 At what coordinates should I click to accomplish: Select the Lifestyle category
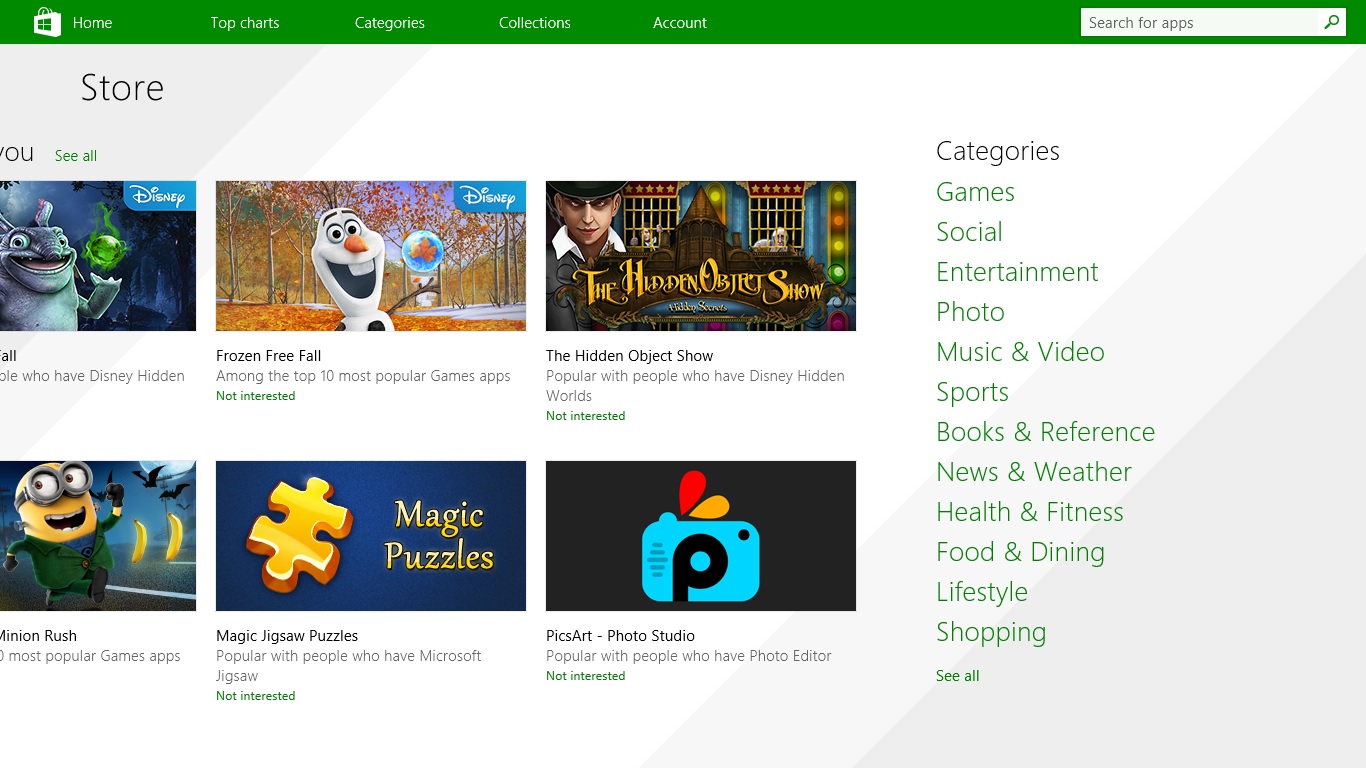[982, 592]
